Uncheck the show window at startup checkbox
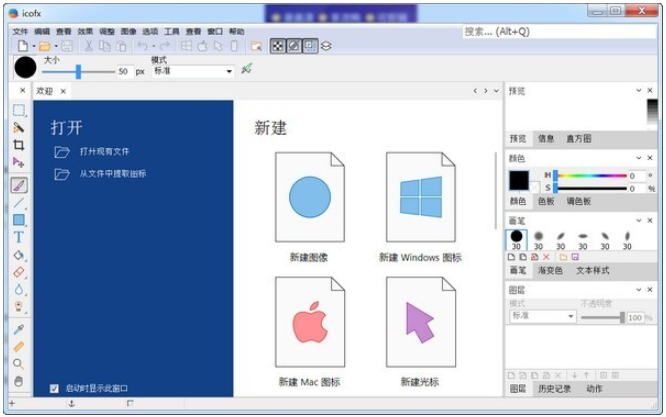The image size is (666, 417). pos(54,389)
